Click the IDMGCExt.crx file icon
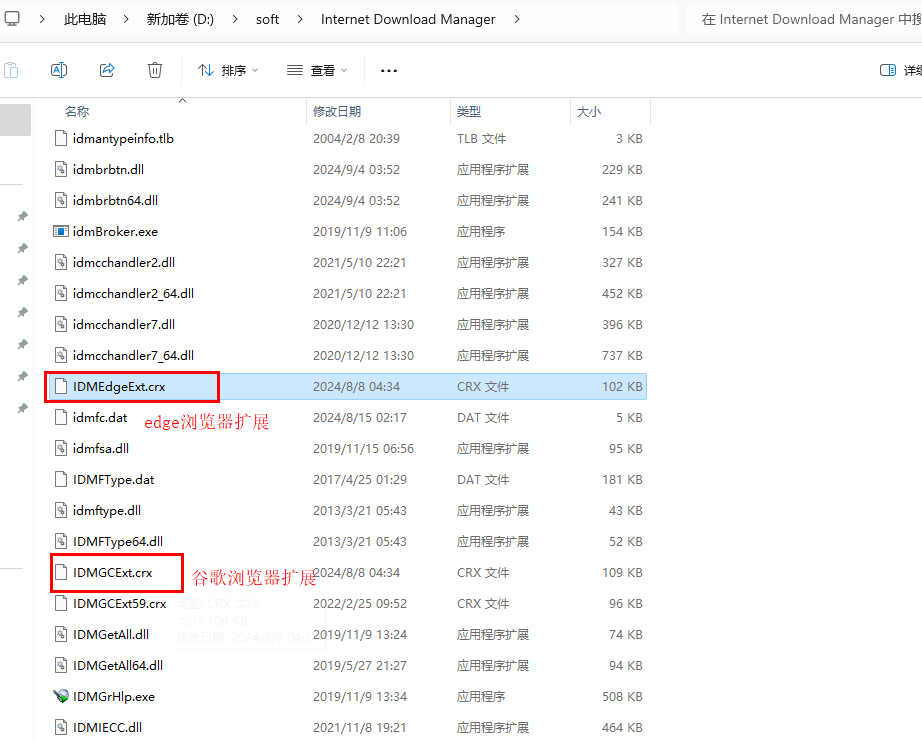Viewport: 922px width, 741px height. click(61, 573)
